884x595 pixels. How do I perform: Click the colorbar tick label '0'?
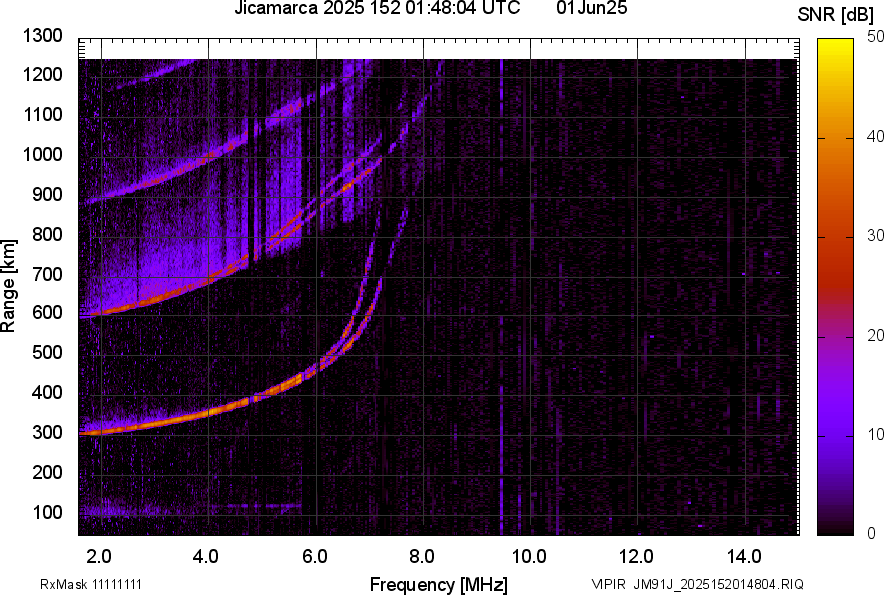click(872, 533)
